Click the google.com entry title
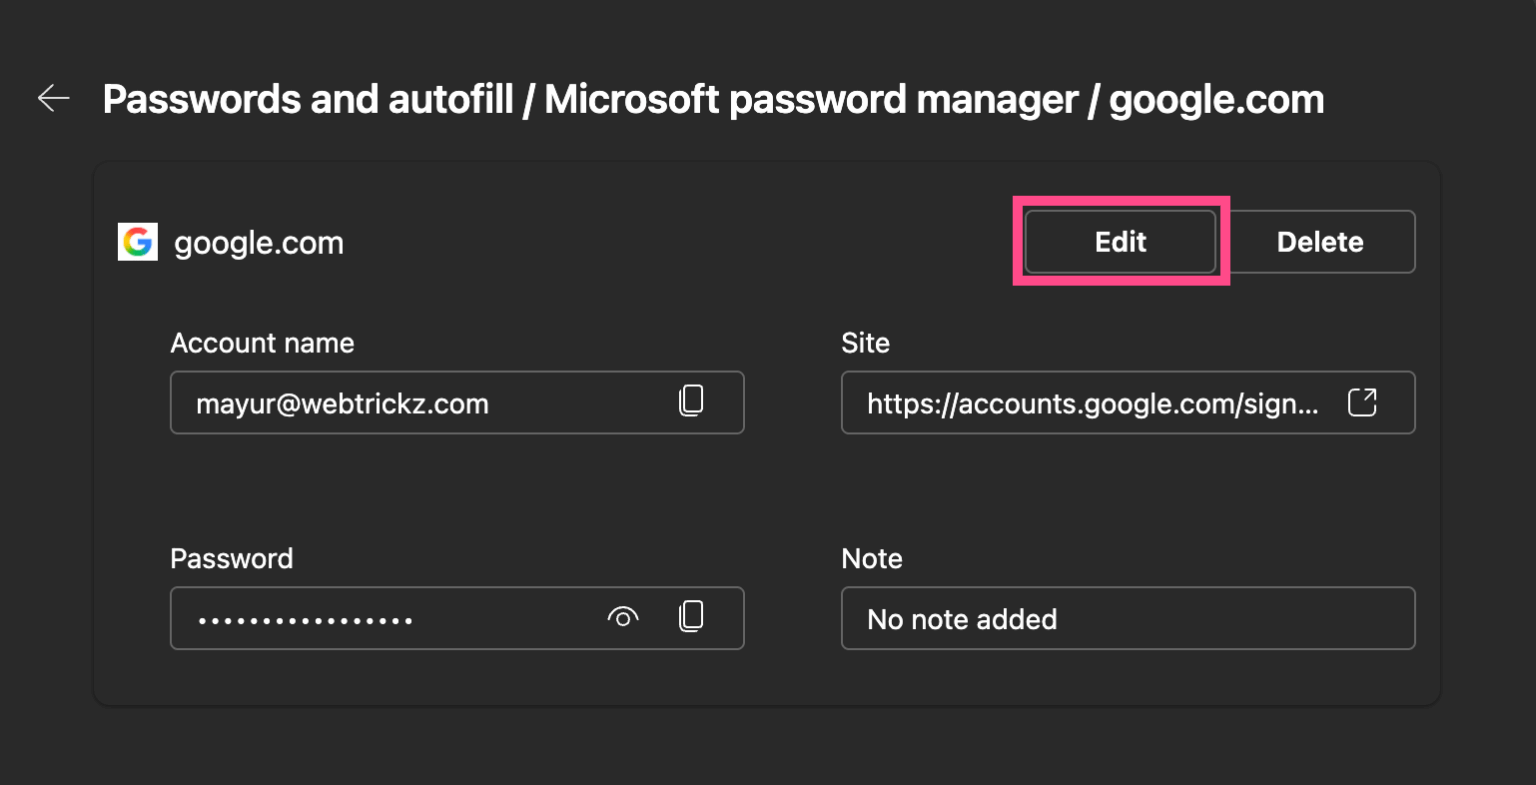 [x=259, y=241]
